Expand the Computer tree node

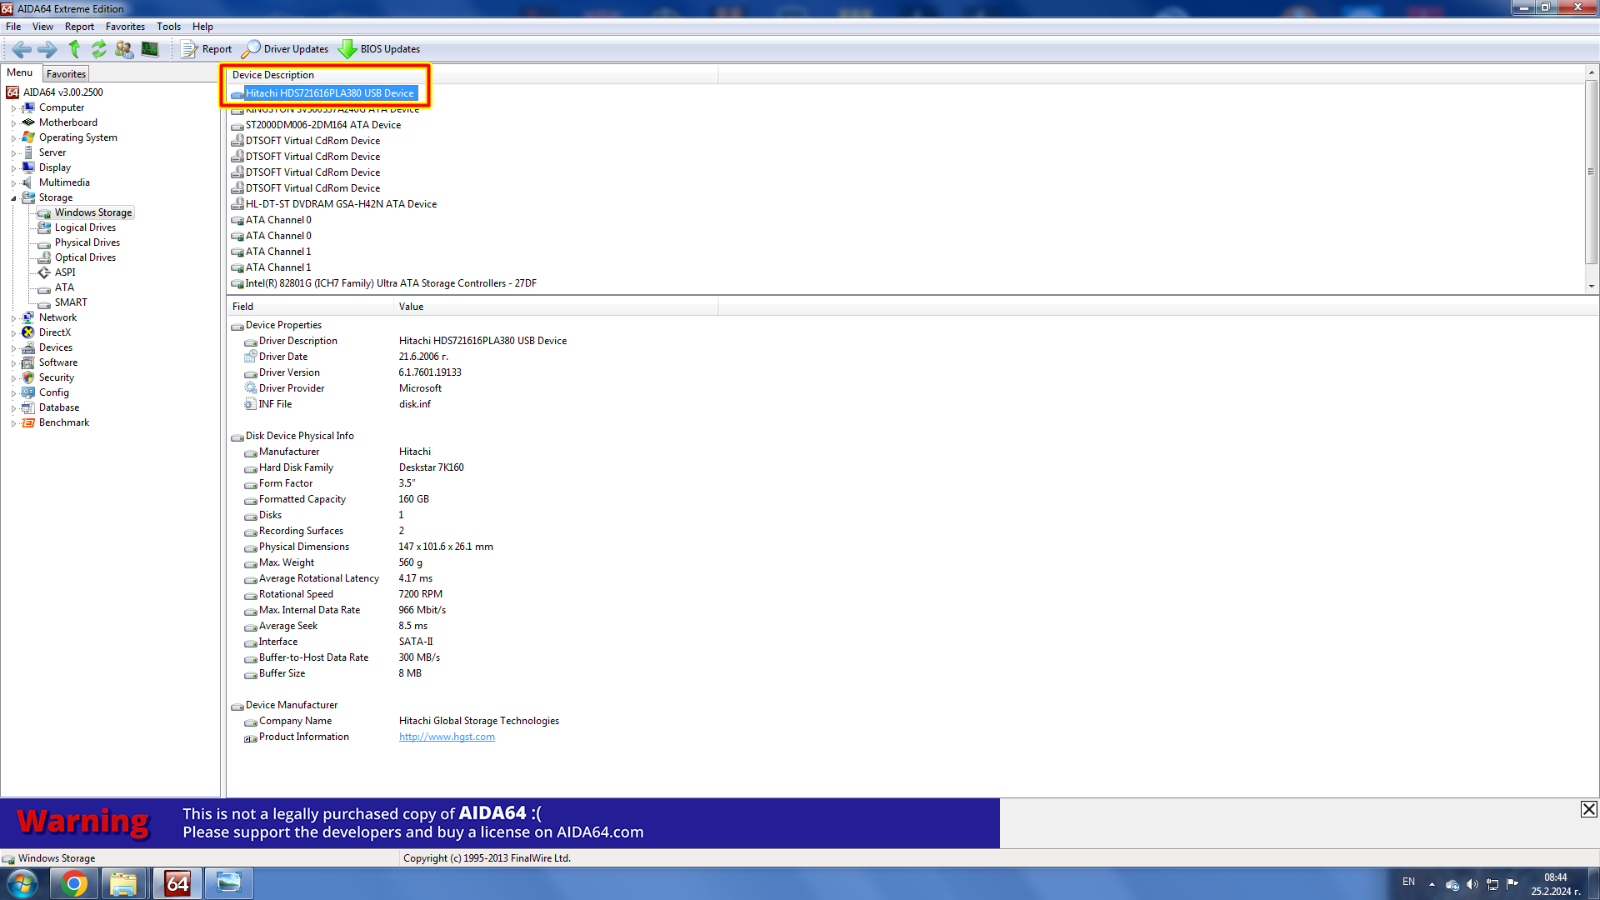pyautogui.click(x=14, y=108)
